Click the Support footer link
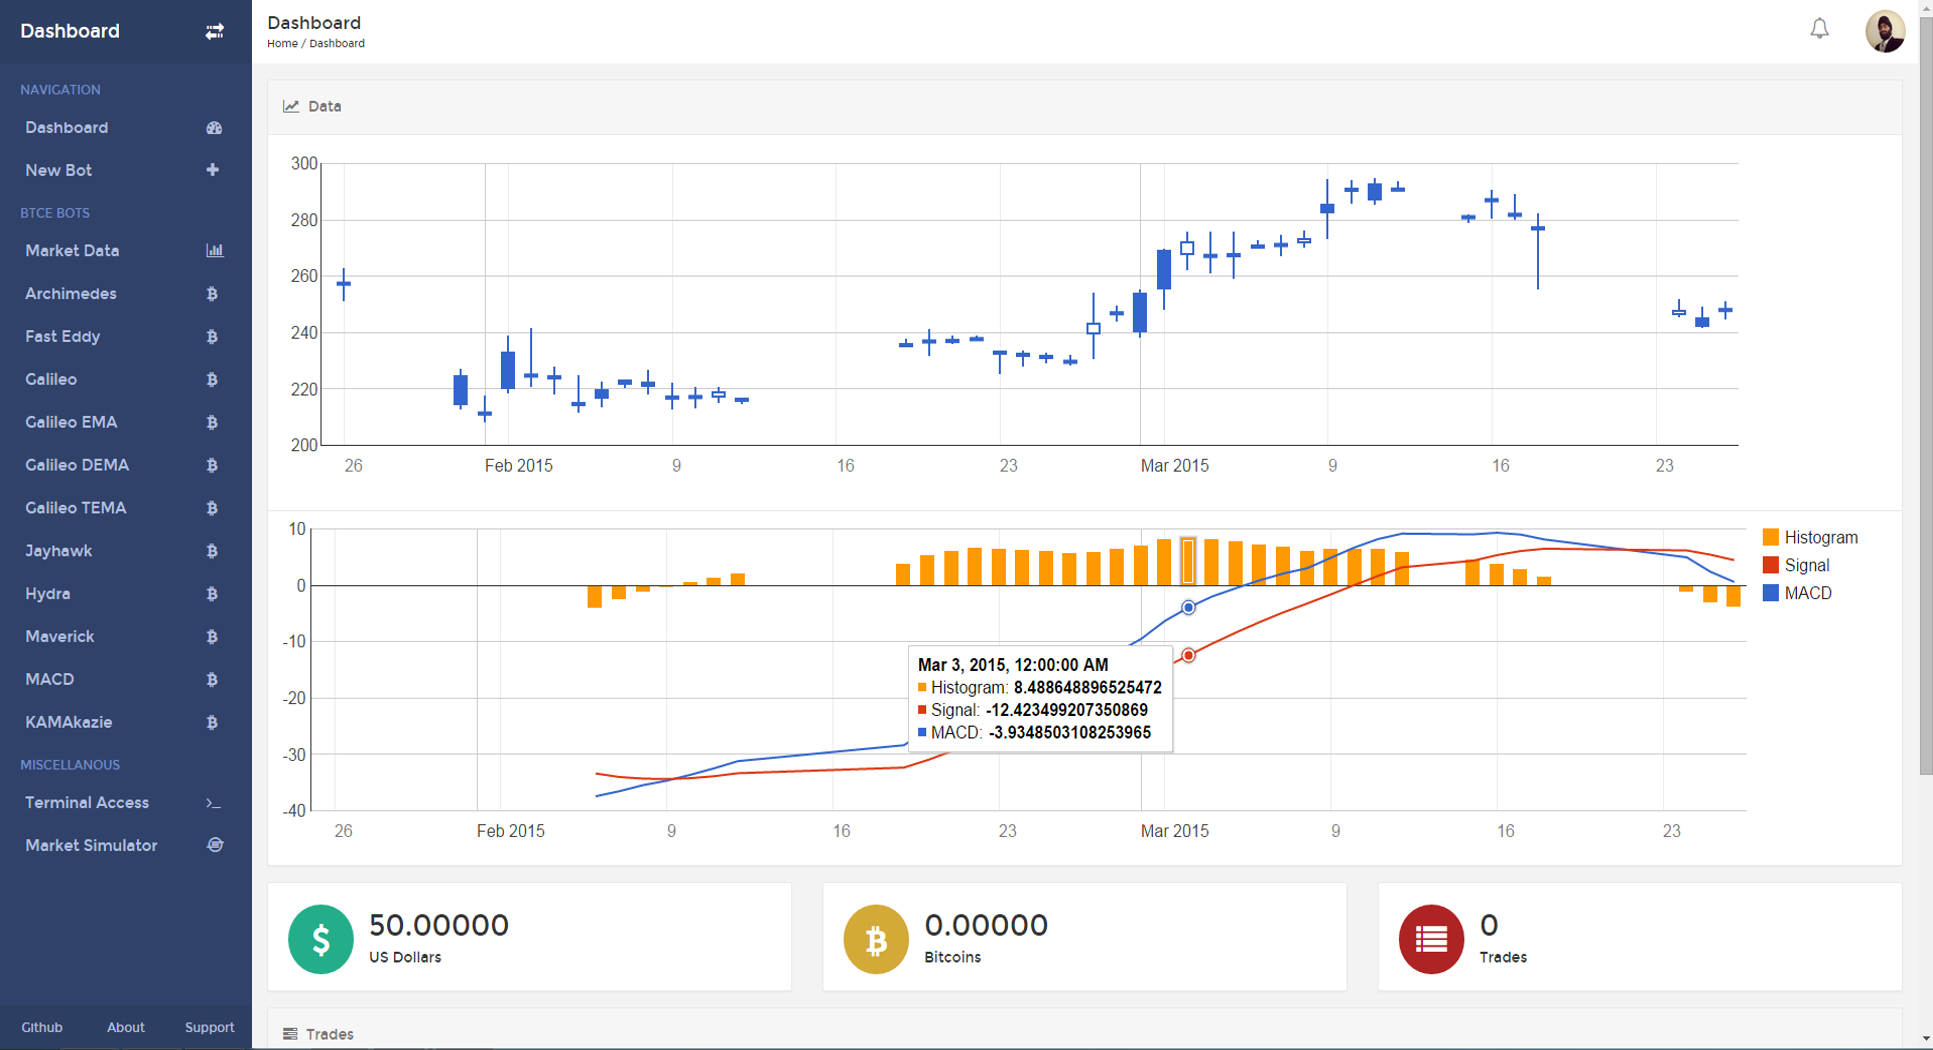The height and width of the screenshot is (1050, 1933). pos(209,1027)
